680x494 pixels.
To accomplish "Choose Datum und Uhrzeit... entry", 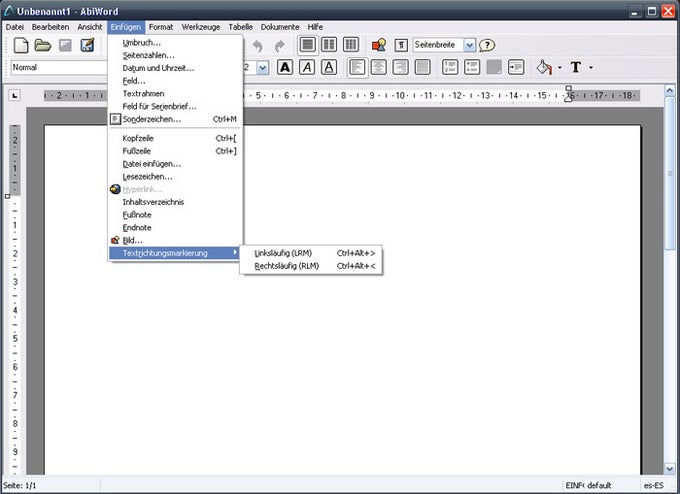I will [x=175, y=68].
